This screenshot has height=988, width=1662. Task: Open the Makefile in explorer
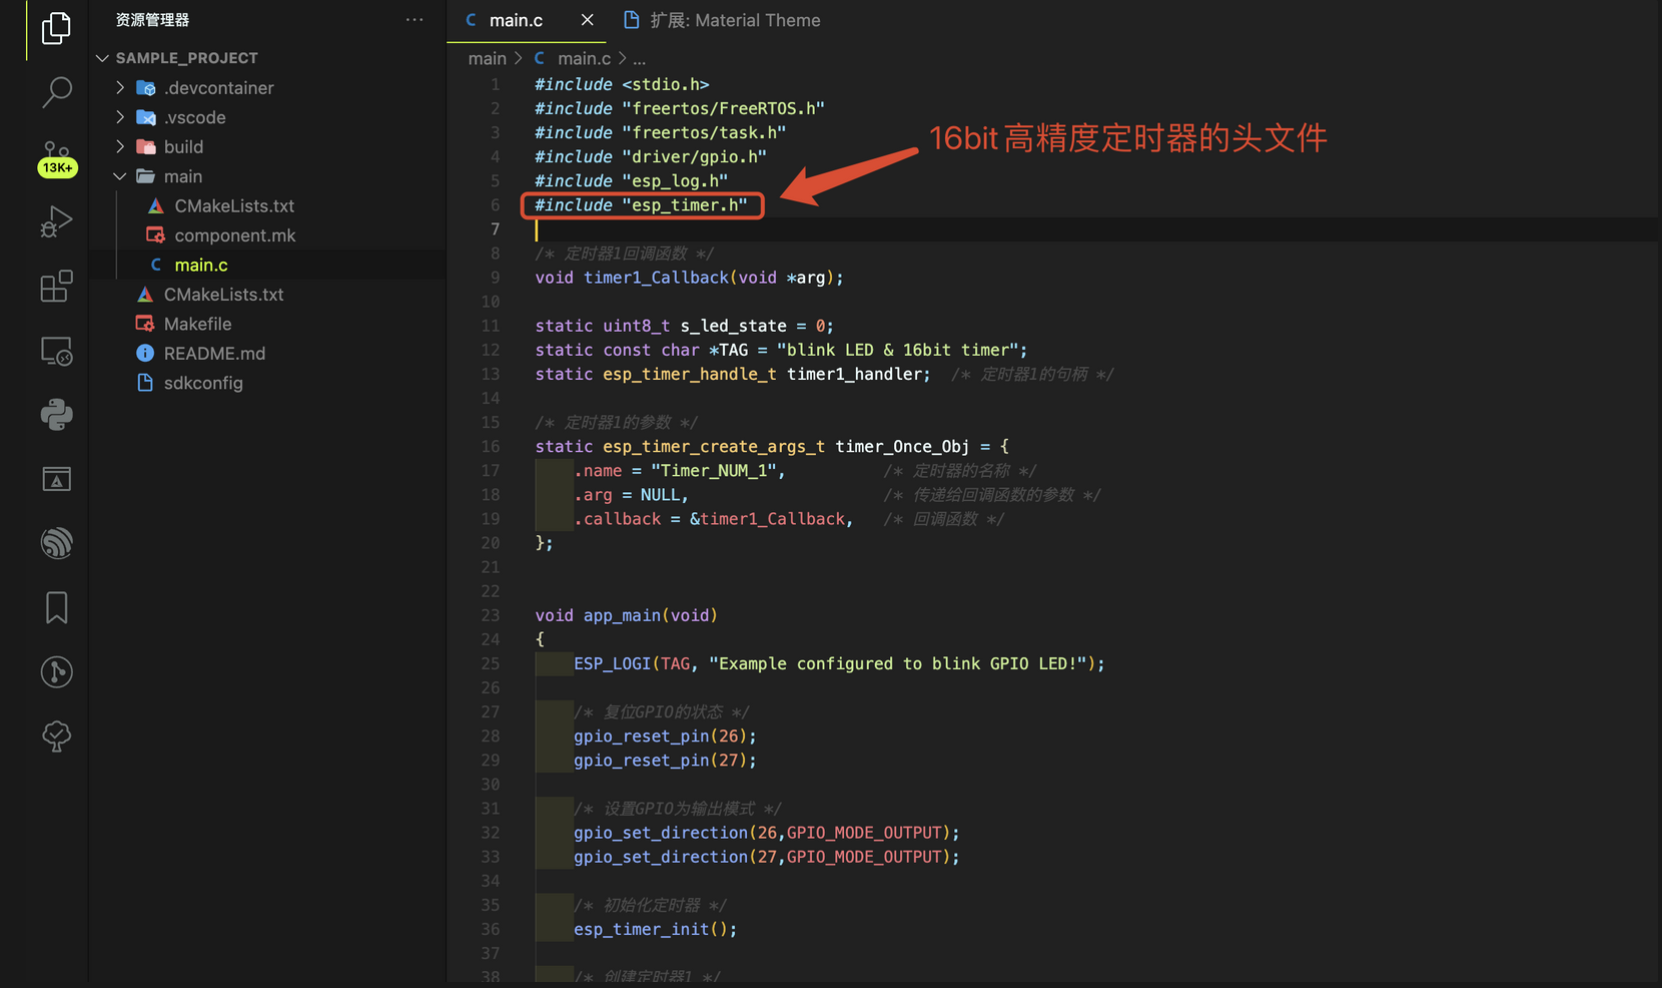tap(197, 324)
